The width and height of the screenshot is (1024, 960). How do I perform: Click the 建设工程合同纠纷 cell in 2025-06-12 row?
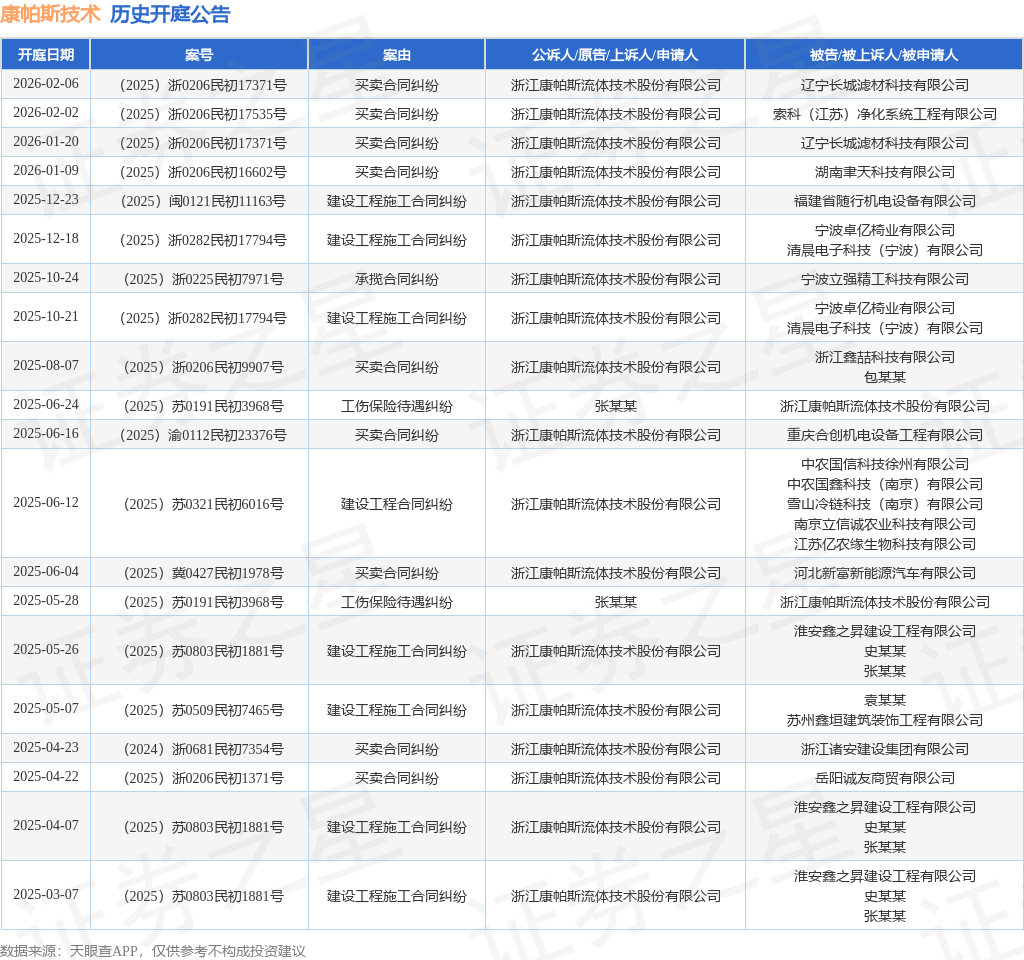tap(396, 505)
